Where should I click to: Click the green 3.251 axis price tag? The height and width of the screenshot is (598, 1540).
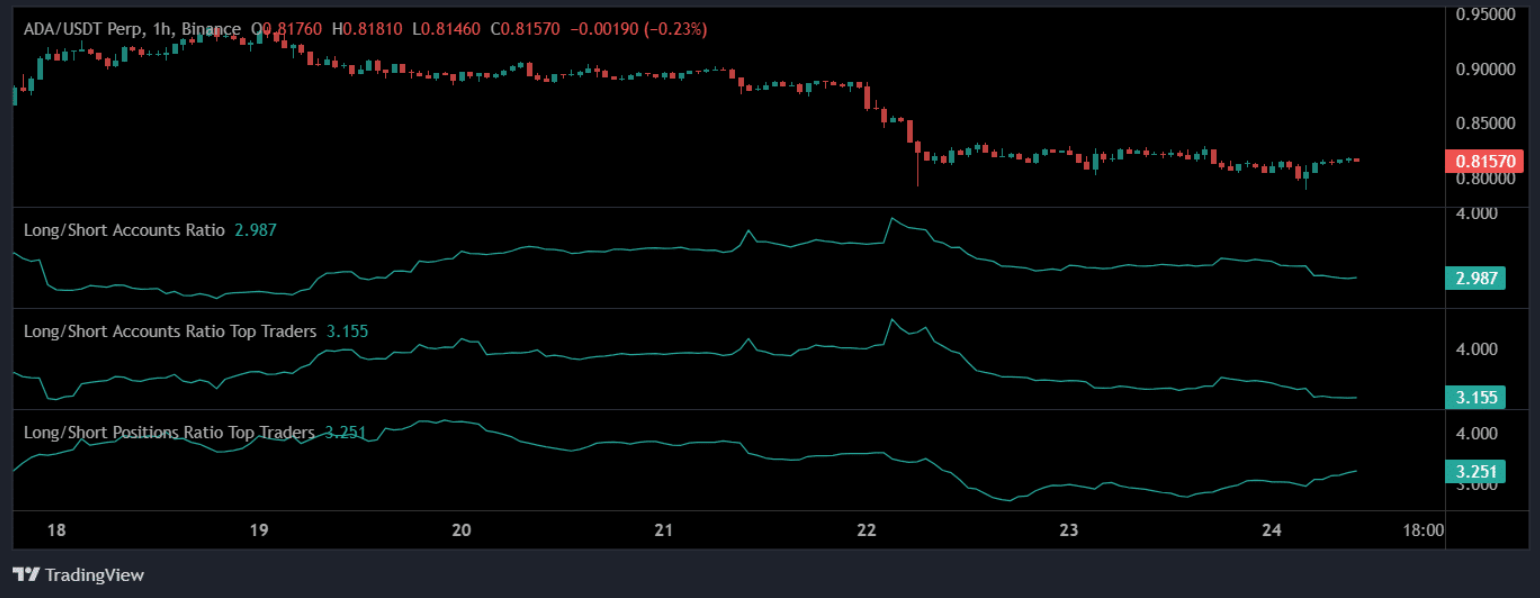[x=1476, y=471]
